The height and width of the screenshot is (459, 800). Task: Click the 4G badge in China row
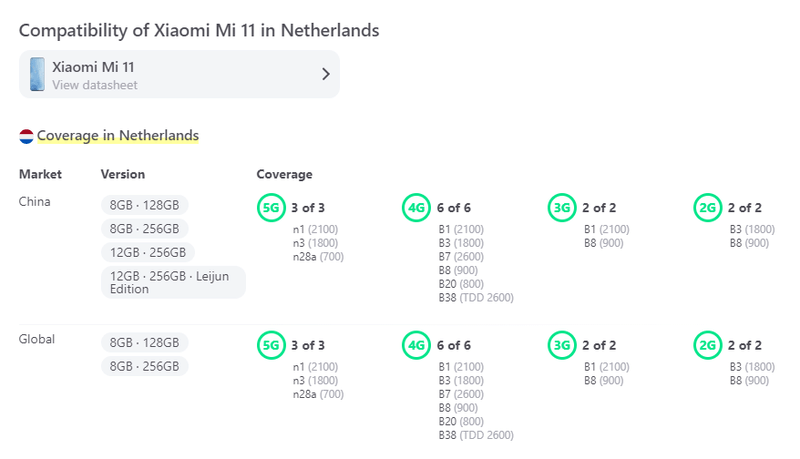(417, 208)
